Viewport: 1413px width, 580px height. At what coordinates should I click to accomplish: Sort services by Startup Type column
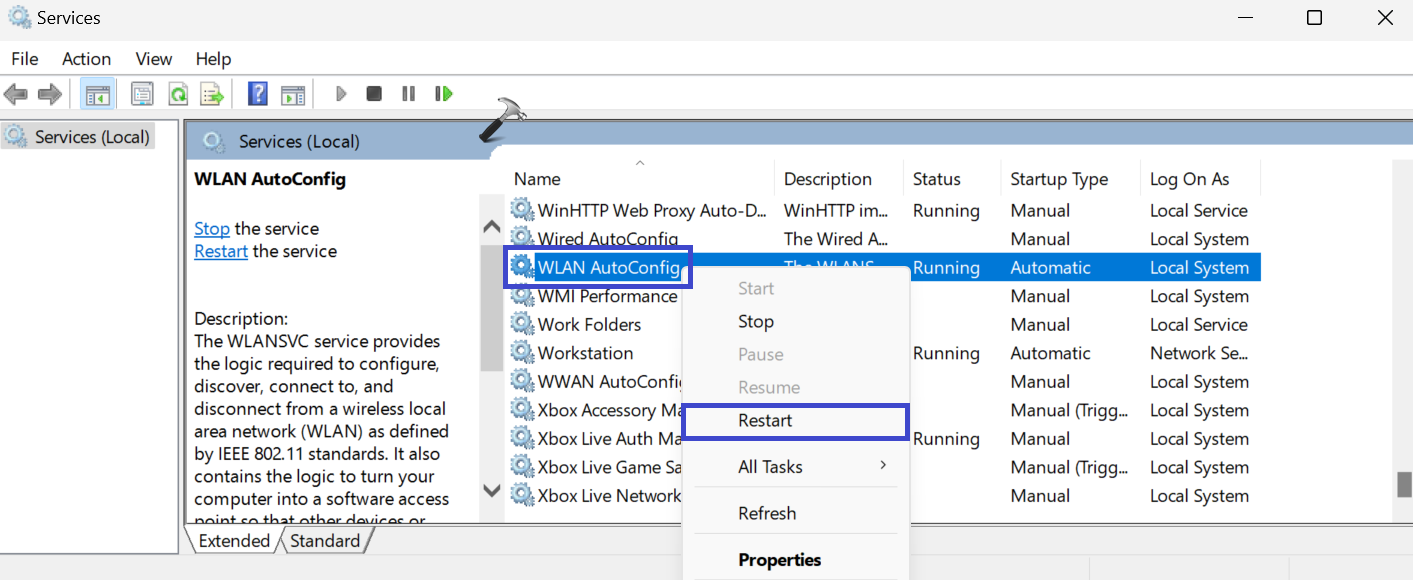[1059, 179]
